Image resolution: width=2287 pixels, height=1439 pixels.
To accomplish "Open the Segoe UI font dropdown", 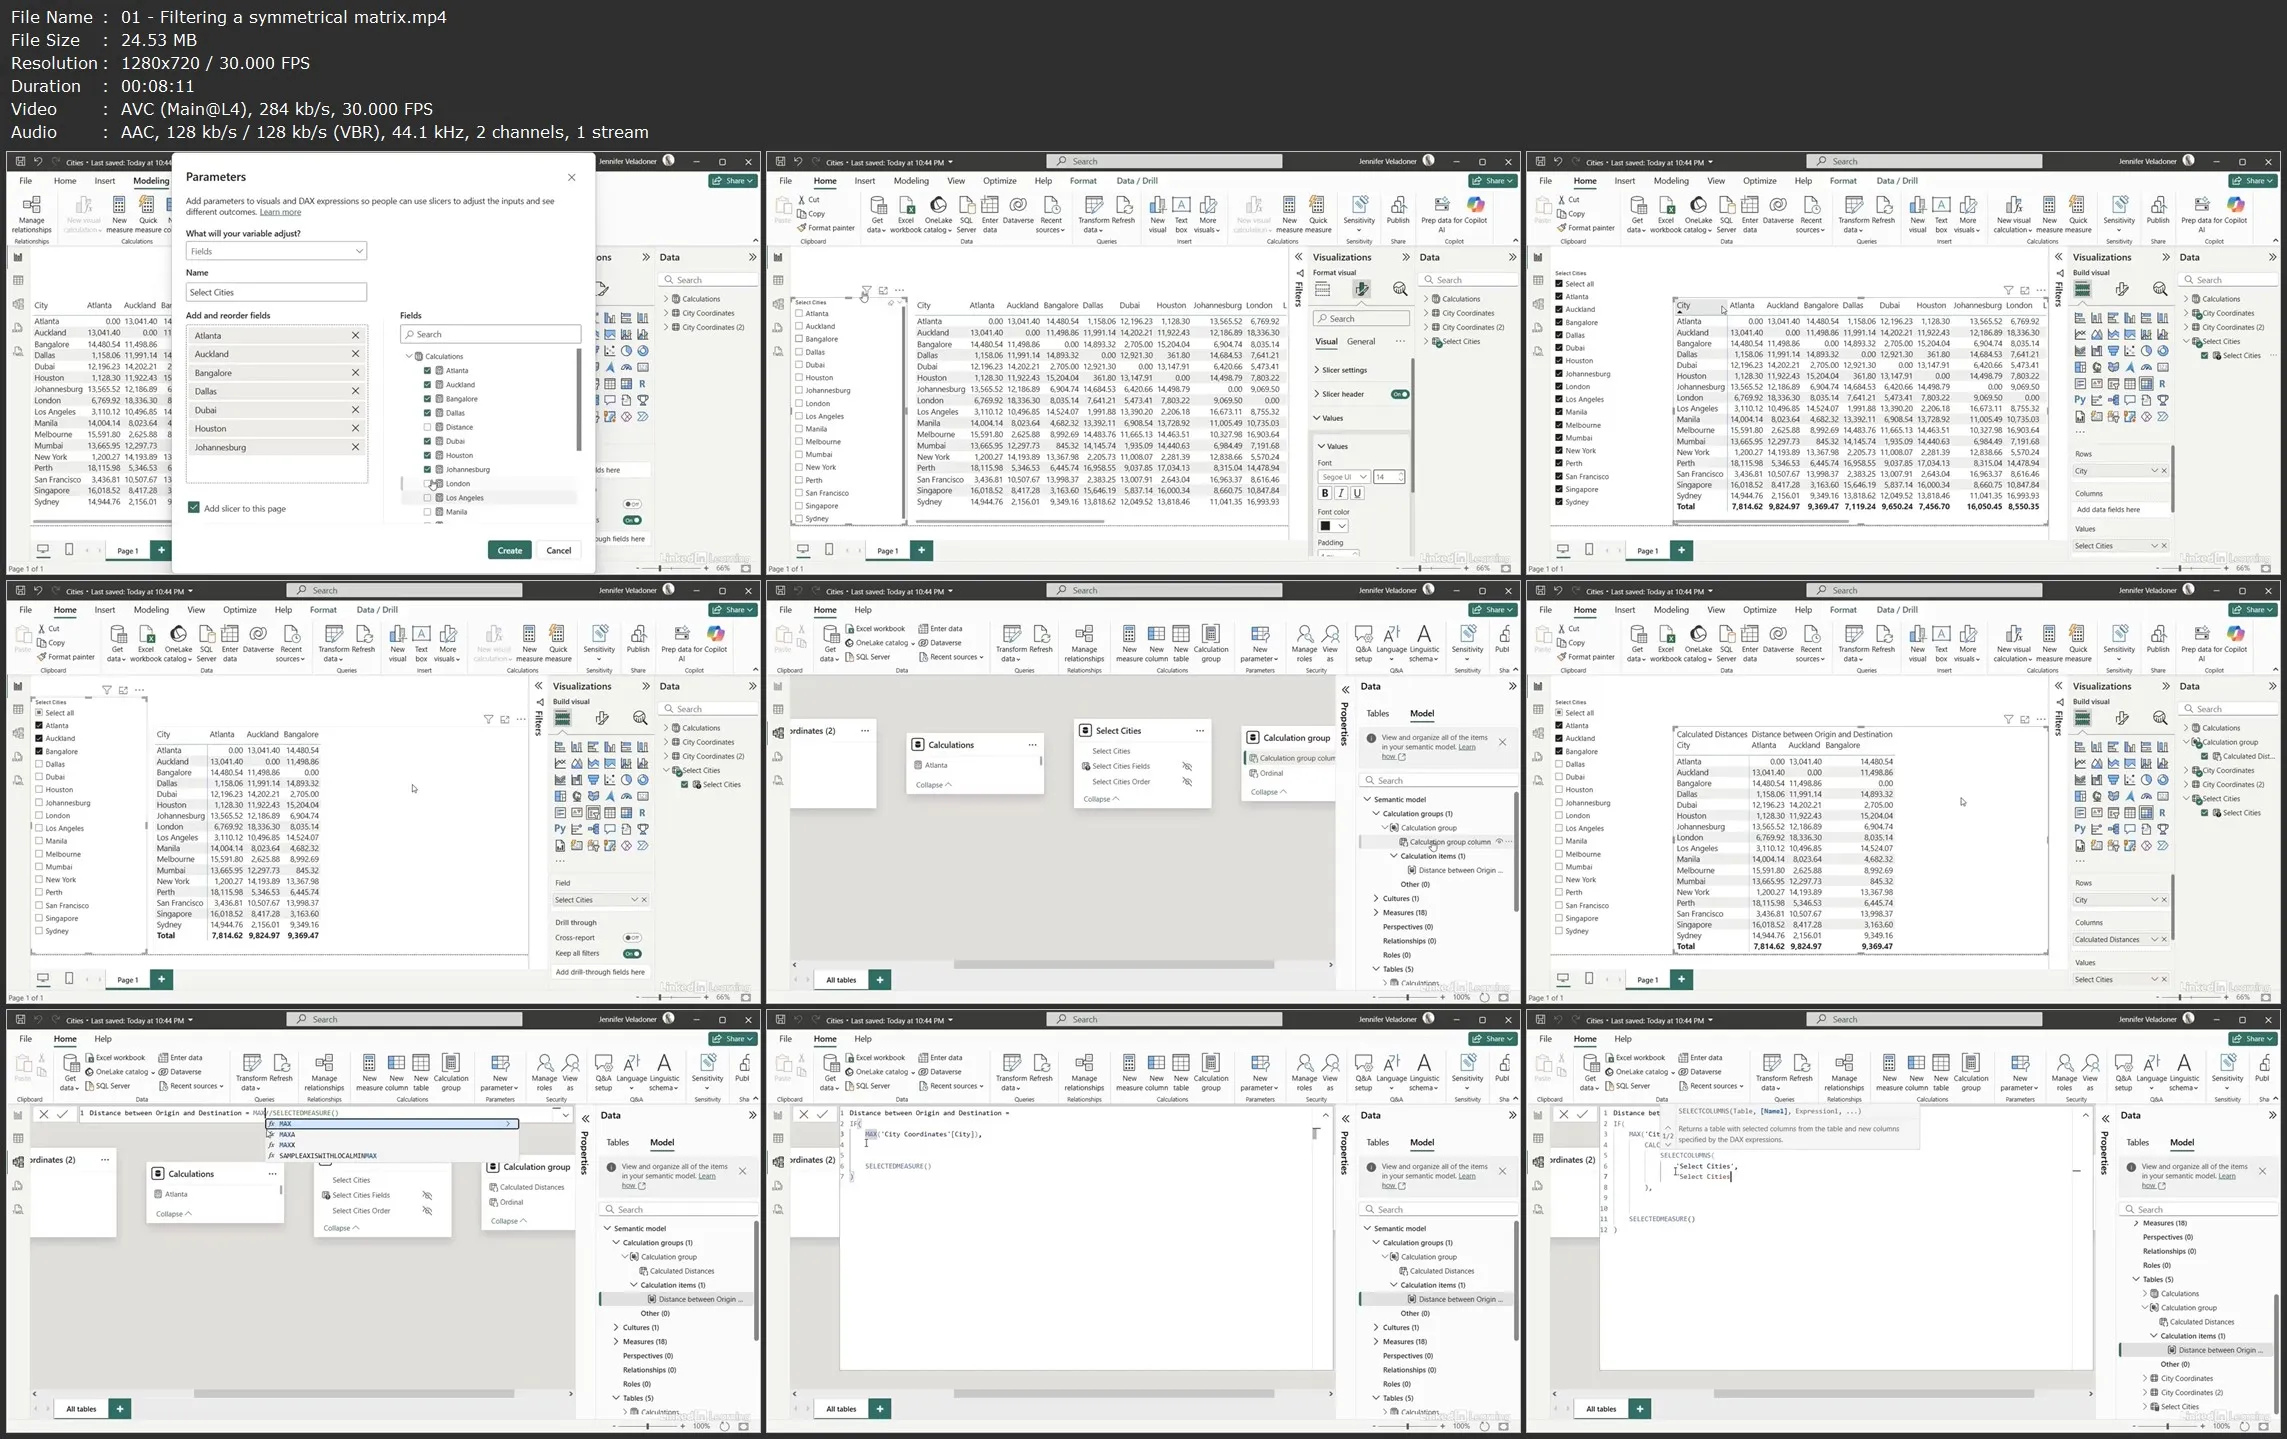I will coord(1342,477).
